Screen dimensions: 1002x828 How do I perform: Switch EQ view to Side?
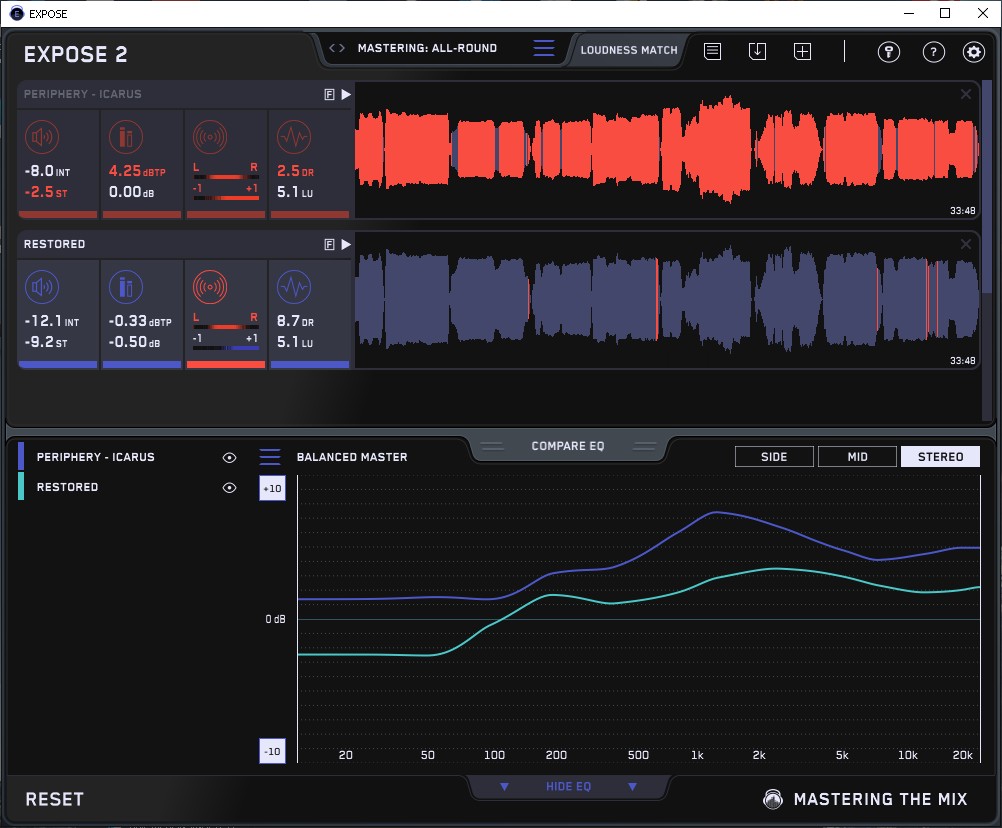[774, 457]
